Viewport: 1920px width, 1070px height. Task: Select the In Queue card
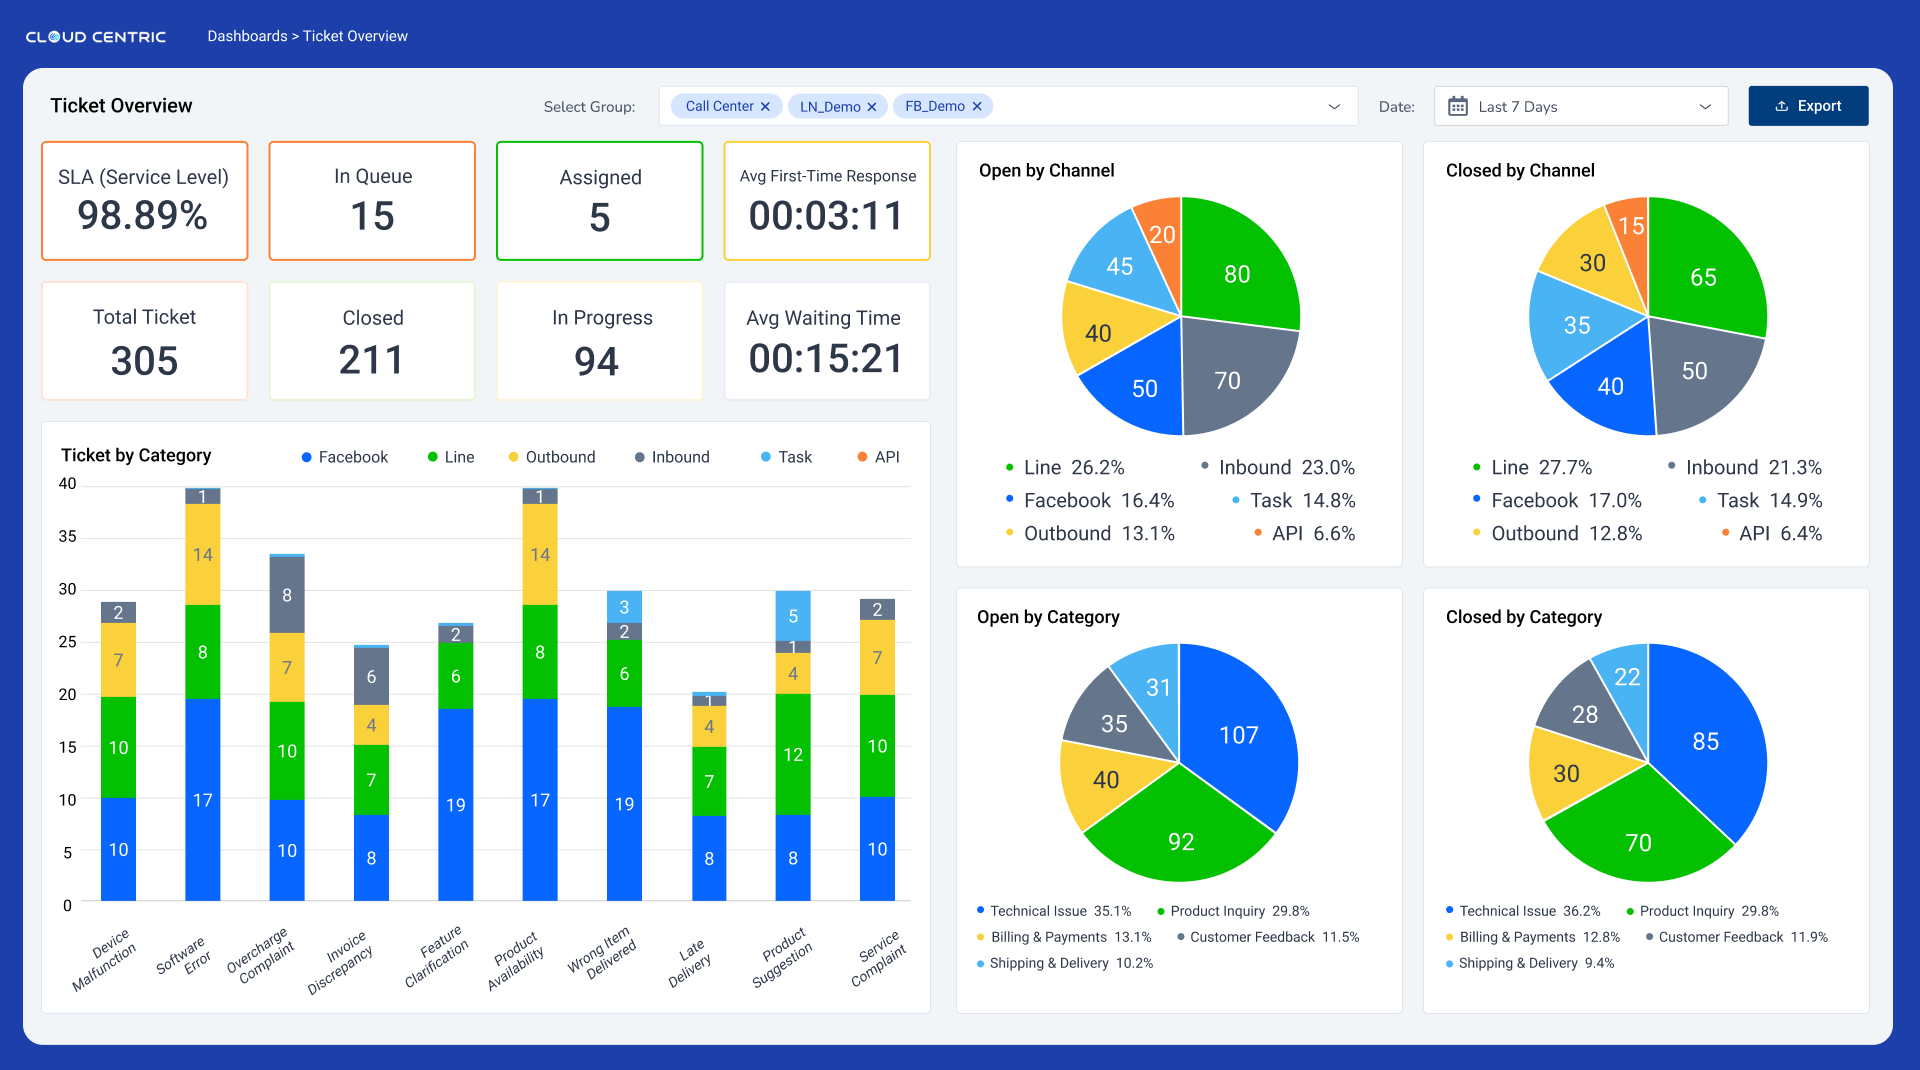pos(372,201)
